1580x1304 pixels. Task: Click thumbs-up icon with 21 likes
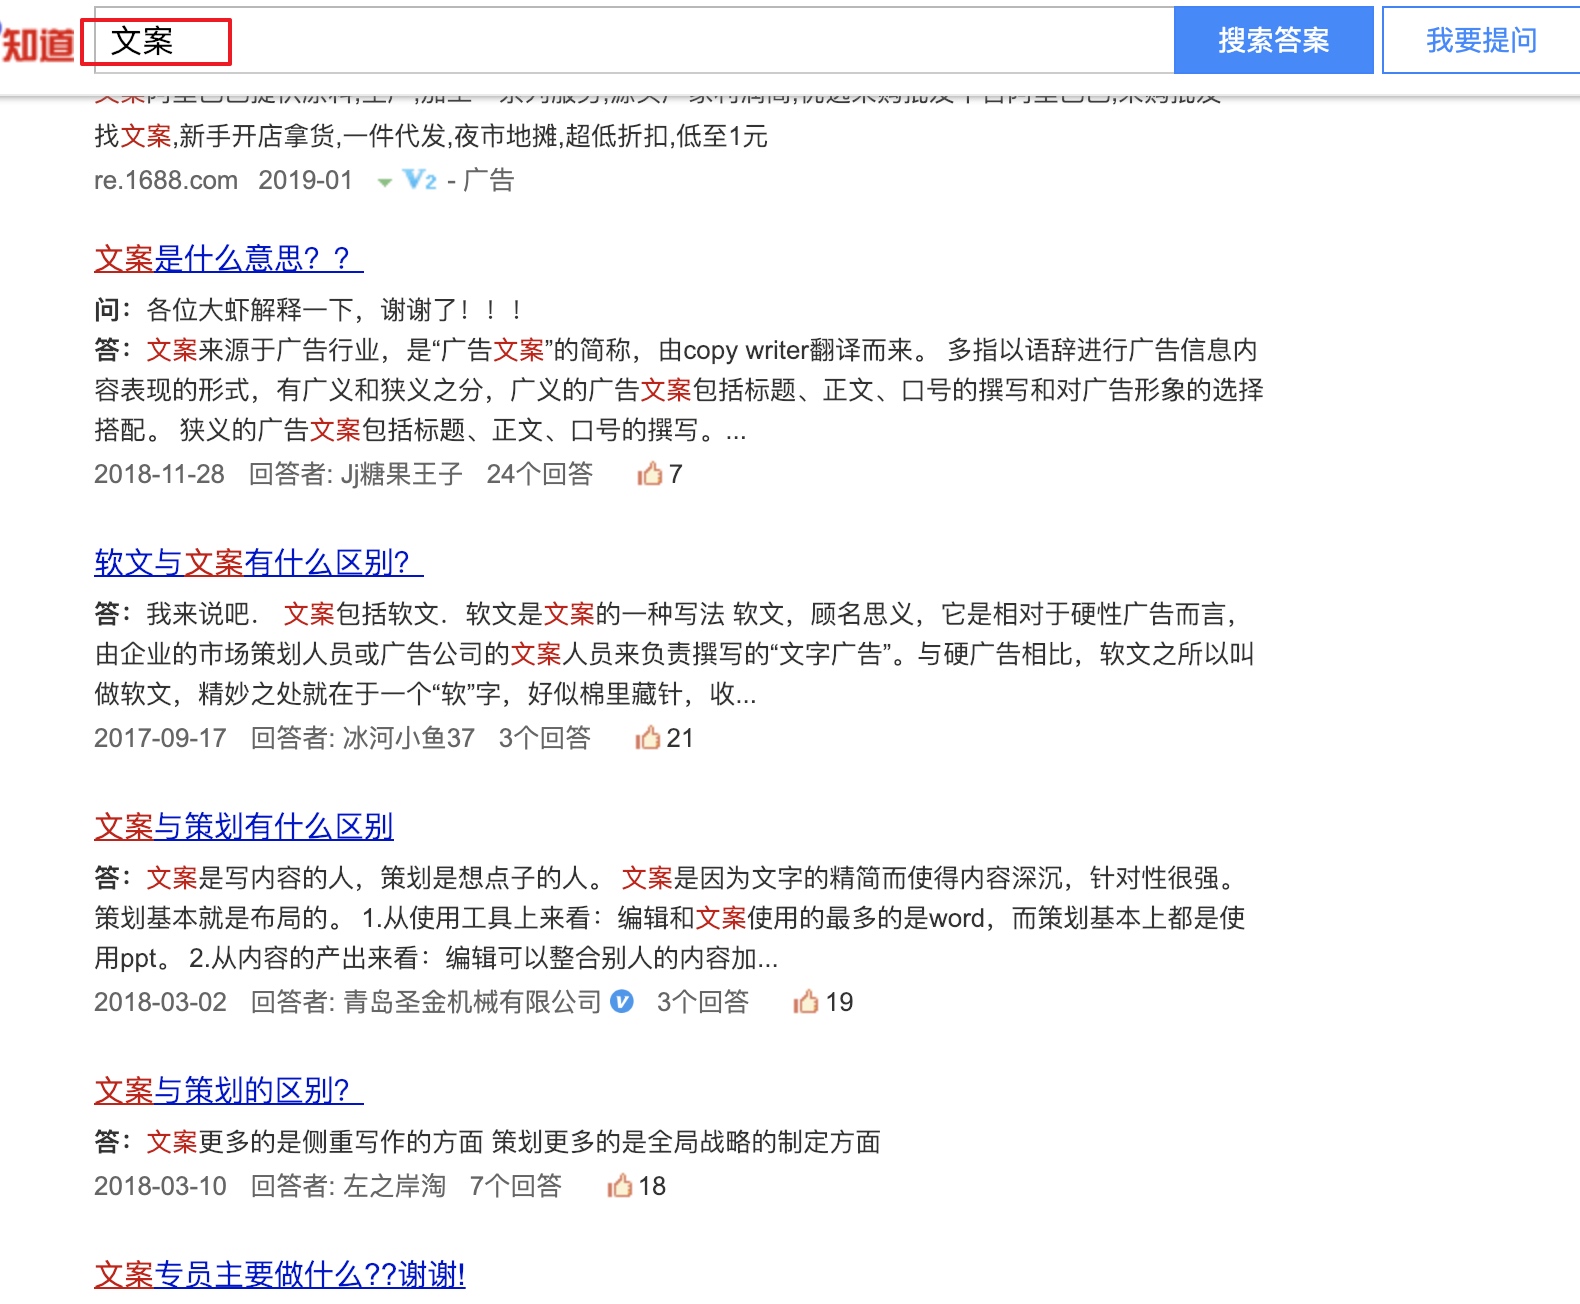[648, 738]
